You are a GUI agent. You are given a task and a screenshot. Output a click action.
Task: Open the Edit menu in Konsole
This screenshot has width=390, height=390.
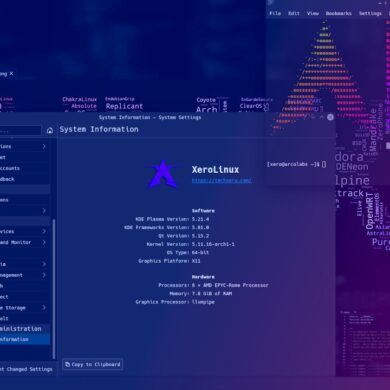point(294,13)
